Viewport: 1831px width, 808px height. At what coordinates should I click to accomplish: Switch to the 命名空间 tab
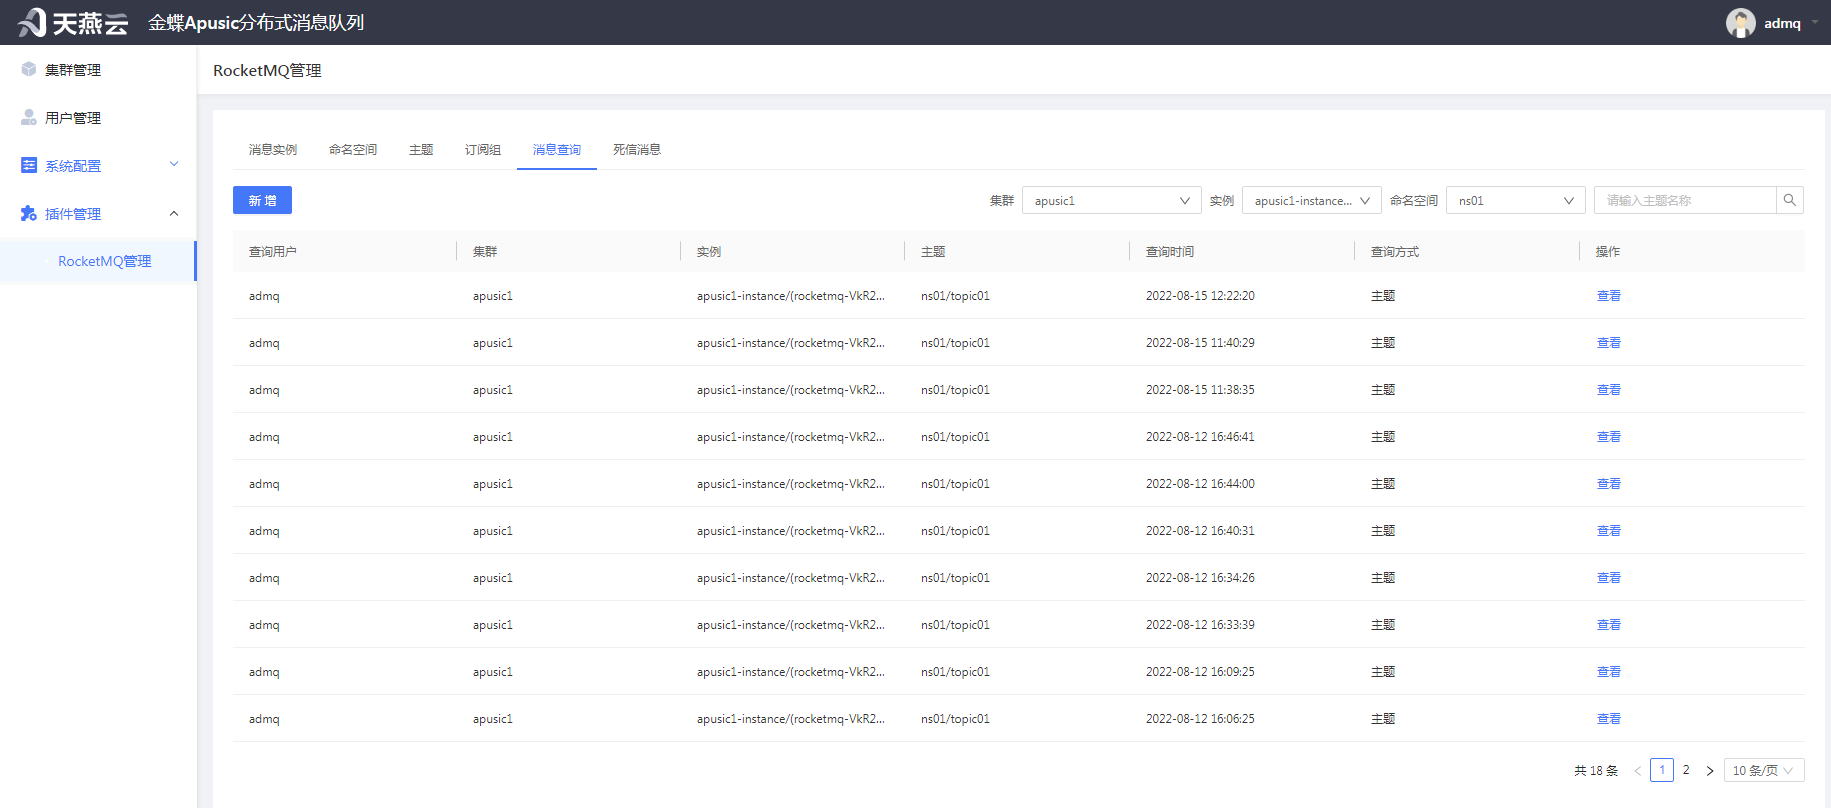[353, 149]
